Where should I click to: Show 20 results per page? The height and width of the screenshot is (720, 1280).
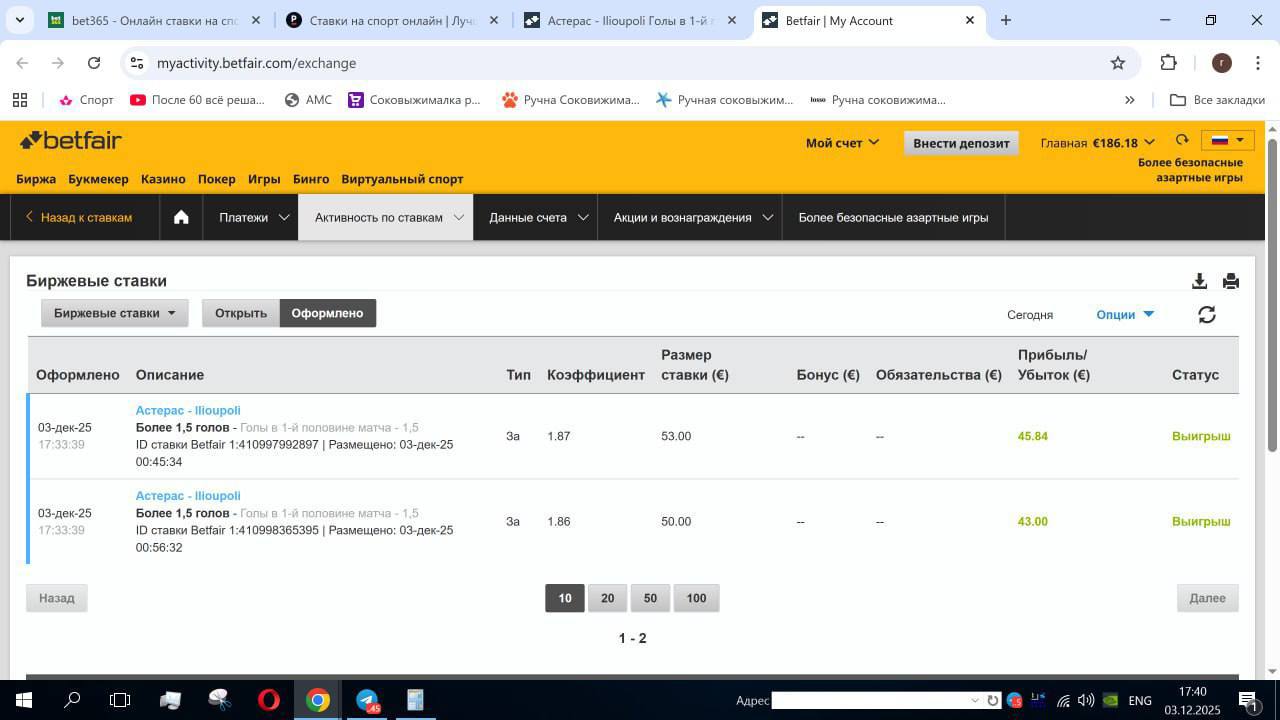coord(607,598)
